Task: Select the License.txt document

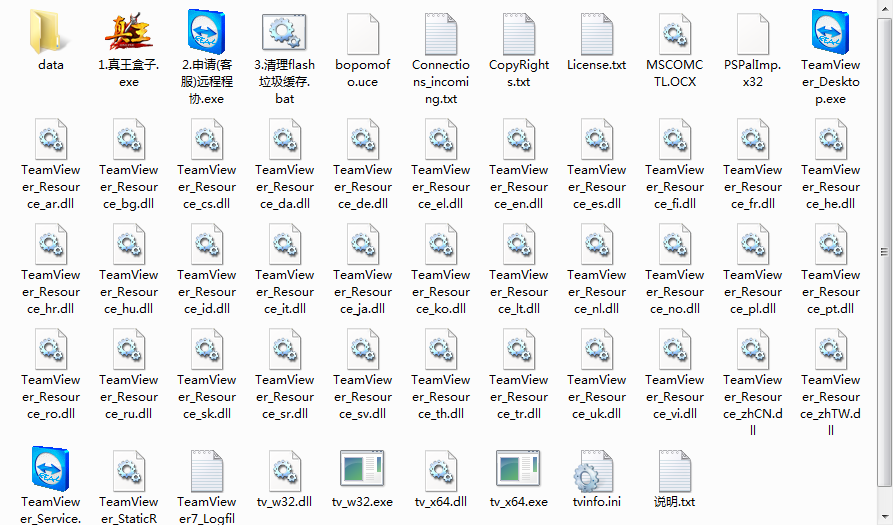Action: click(x=596, y=34)
